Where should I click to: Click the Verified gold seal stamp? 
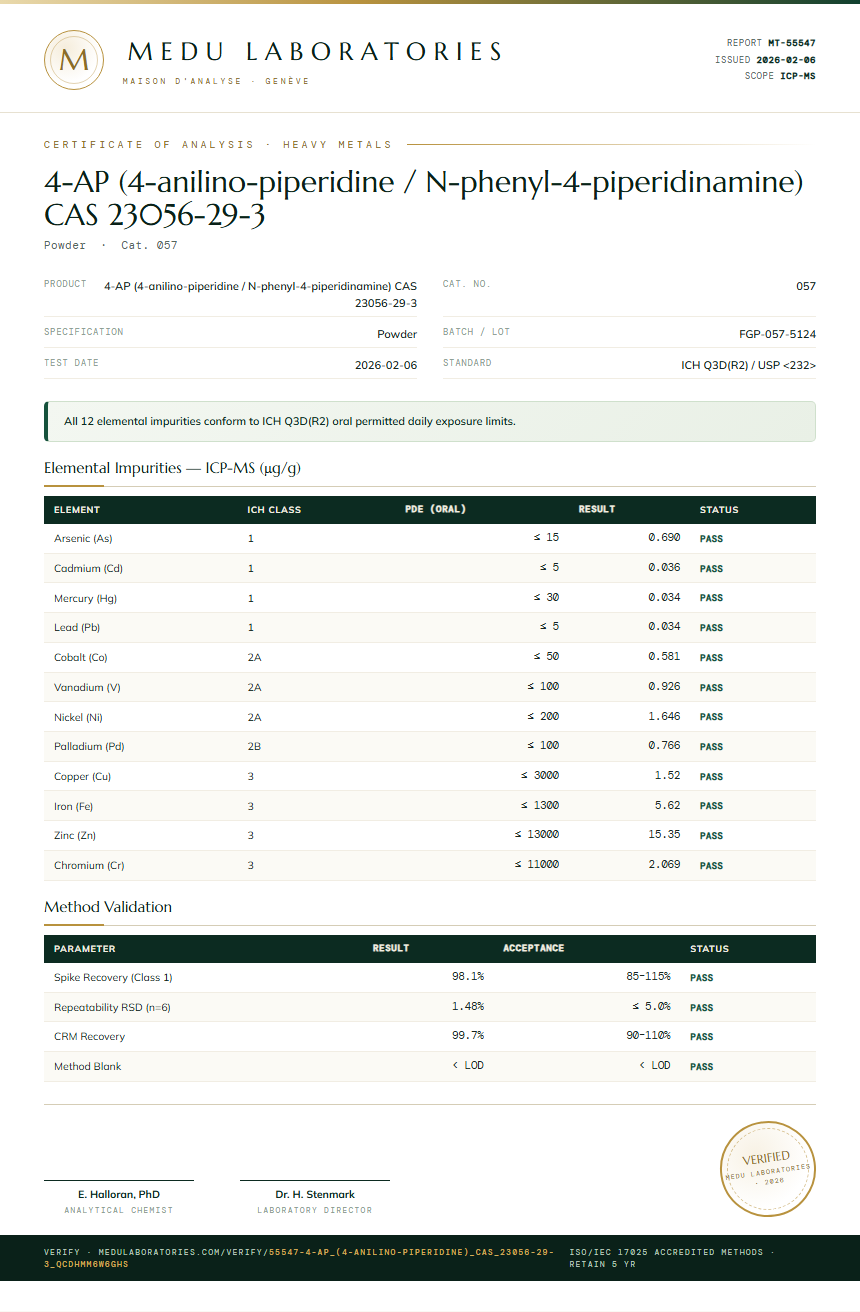pos(768,1169)
